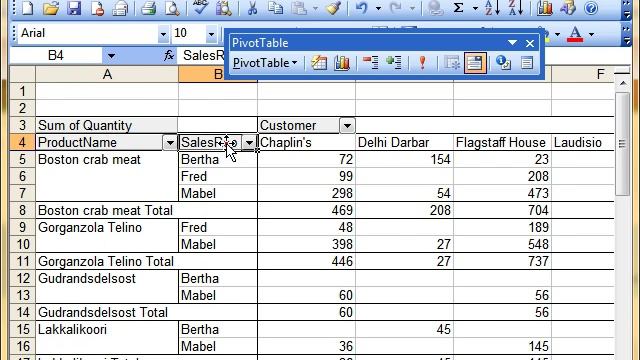
Task: Select row 8 header
Action: (x=22, y=210)
